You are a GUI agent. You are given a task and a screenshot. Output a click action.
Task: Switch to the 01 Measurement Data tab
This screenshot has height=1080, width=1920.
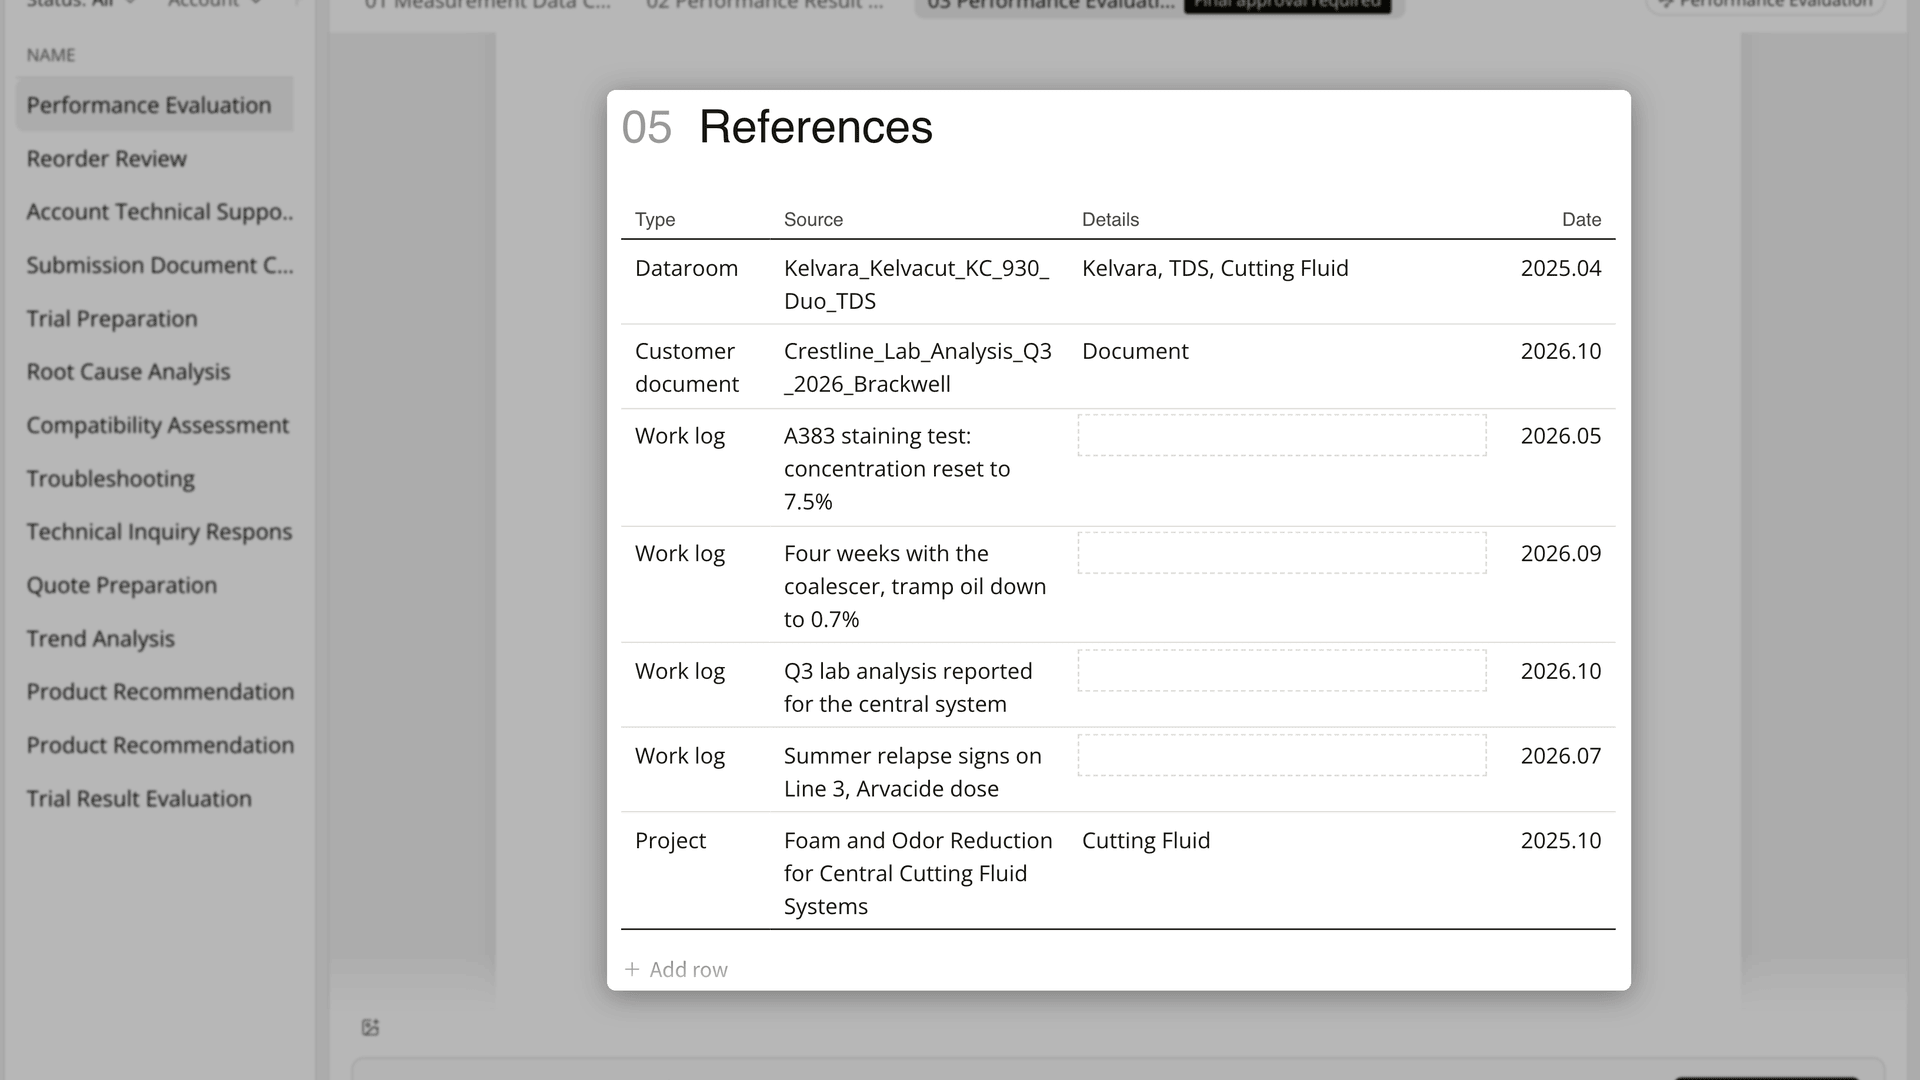pyautogui.click(x=487, y=5)
